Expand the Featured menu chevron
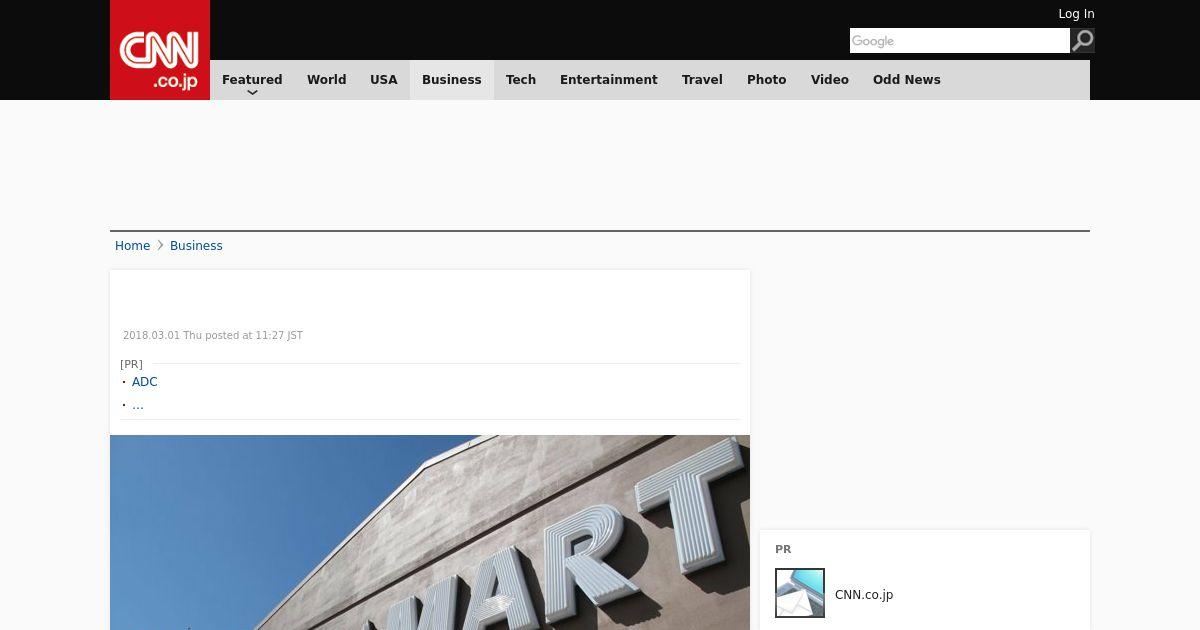The height and width of the screenshot is (630, 1200). point(252,92)
